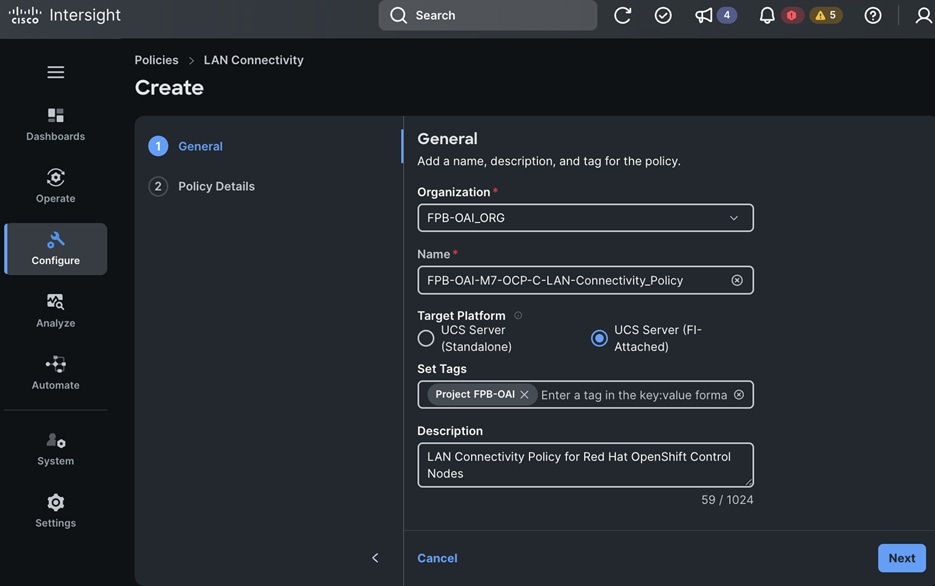935x586 pixels.
Task: Click the 'General' section heading
Action: tap(447, 139)
